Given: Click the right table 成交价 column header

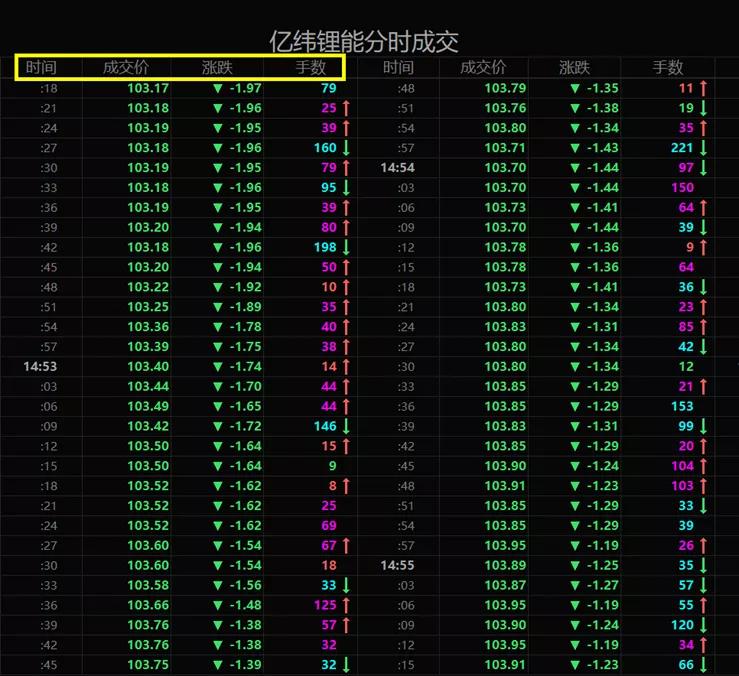Looking at the screenshot, I should click(483, 67).
